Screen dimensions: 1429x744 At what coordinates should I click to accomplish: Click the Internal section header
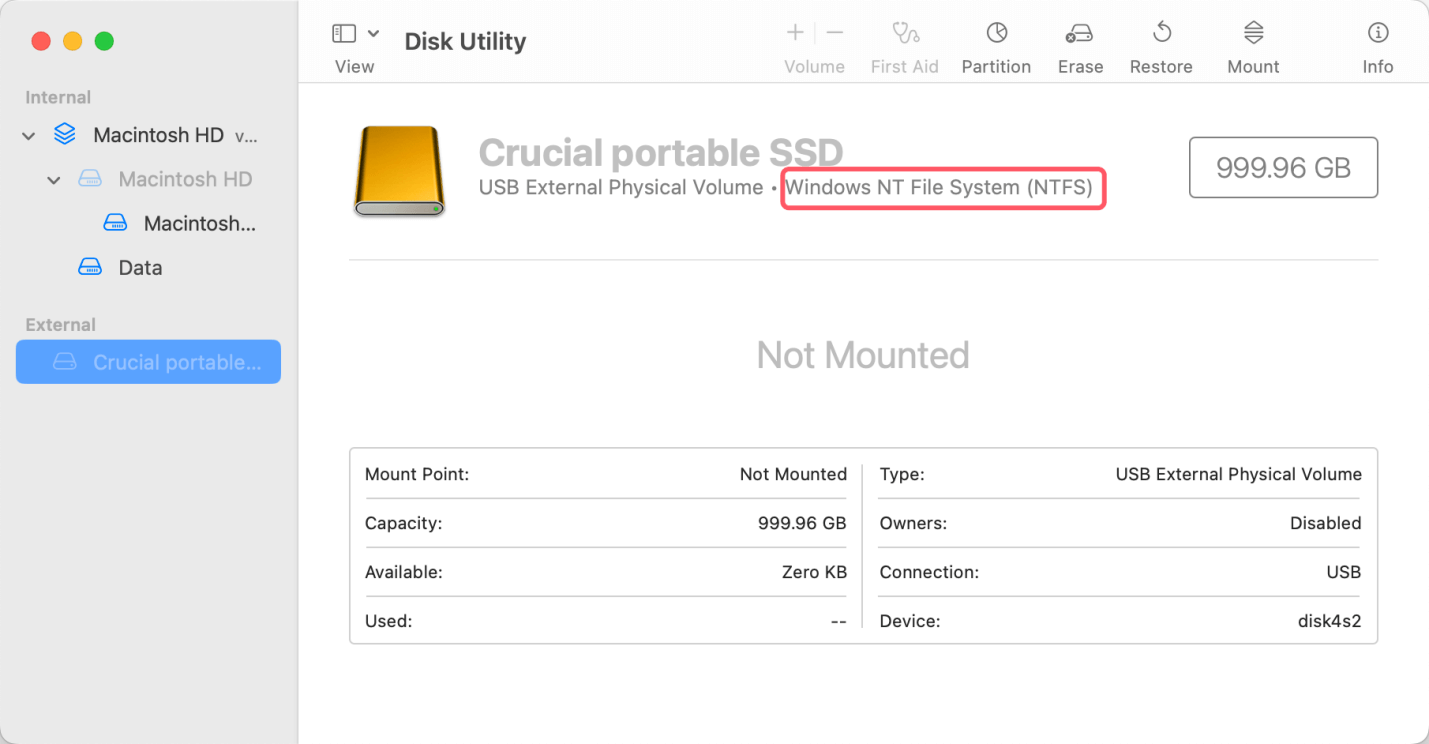coord(58,97)
